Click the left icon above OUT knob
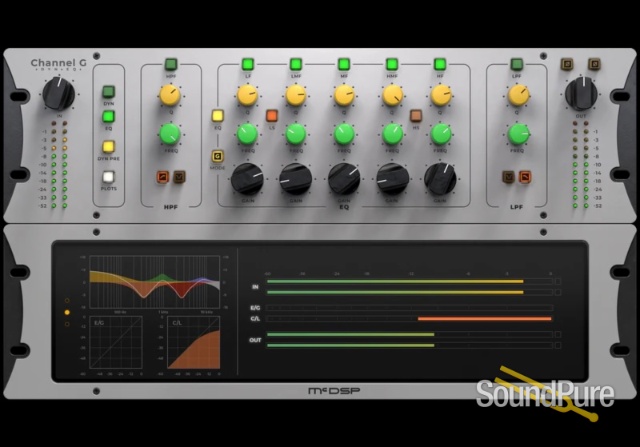 pyautogui.click(x=568, y=65)
